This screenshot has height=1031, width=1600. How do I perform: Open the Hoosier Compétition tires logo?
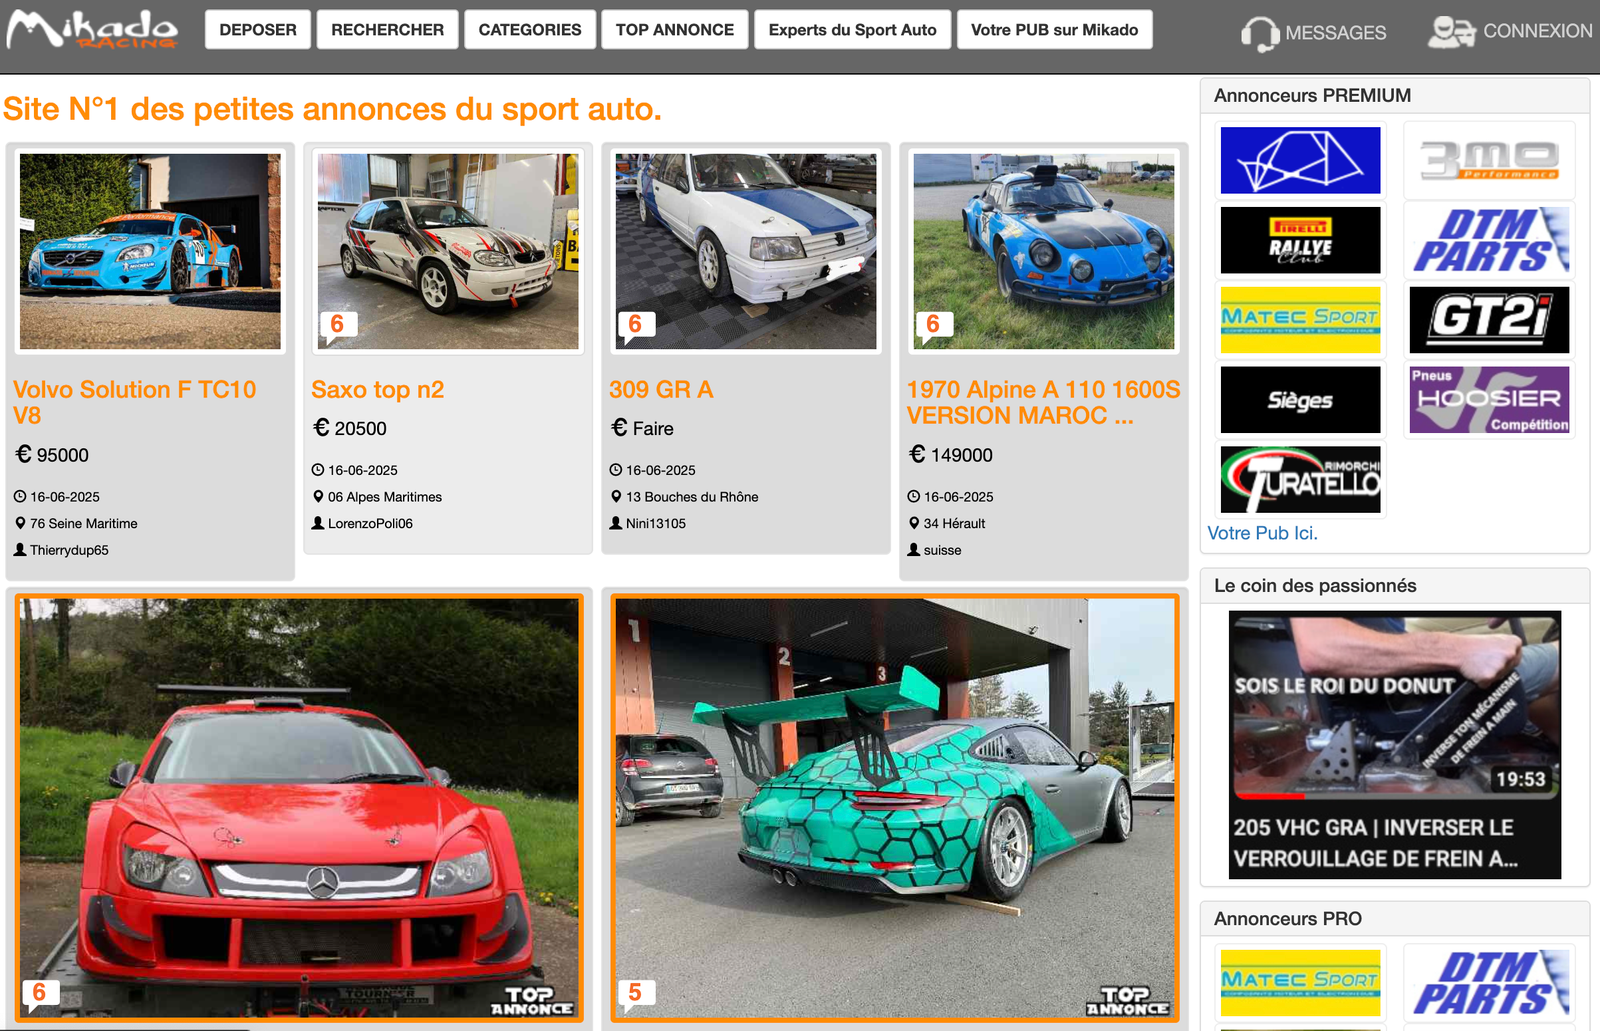(x=1490, y=400)
